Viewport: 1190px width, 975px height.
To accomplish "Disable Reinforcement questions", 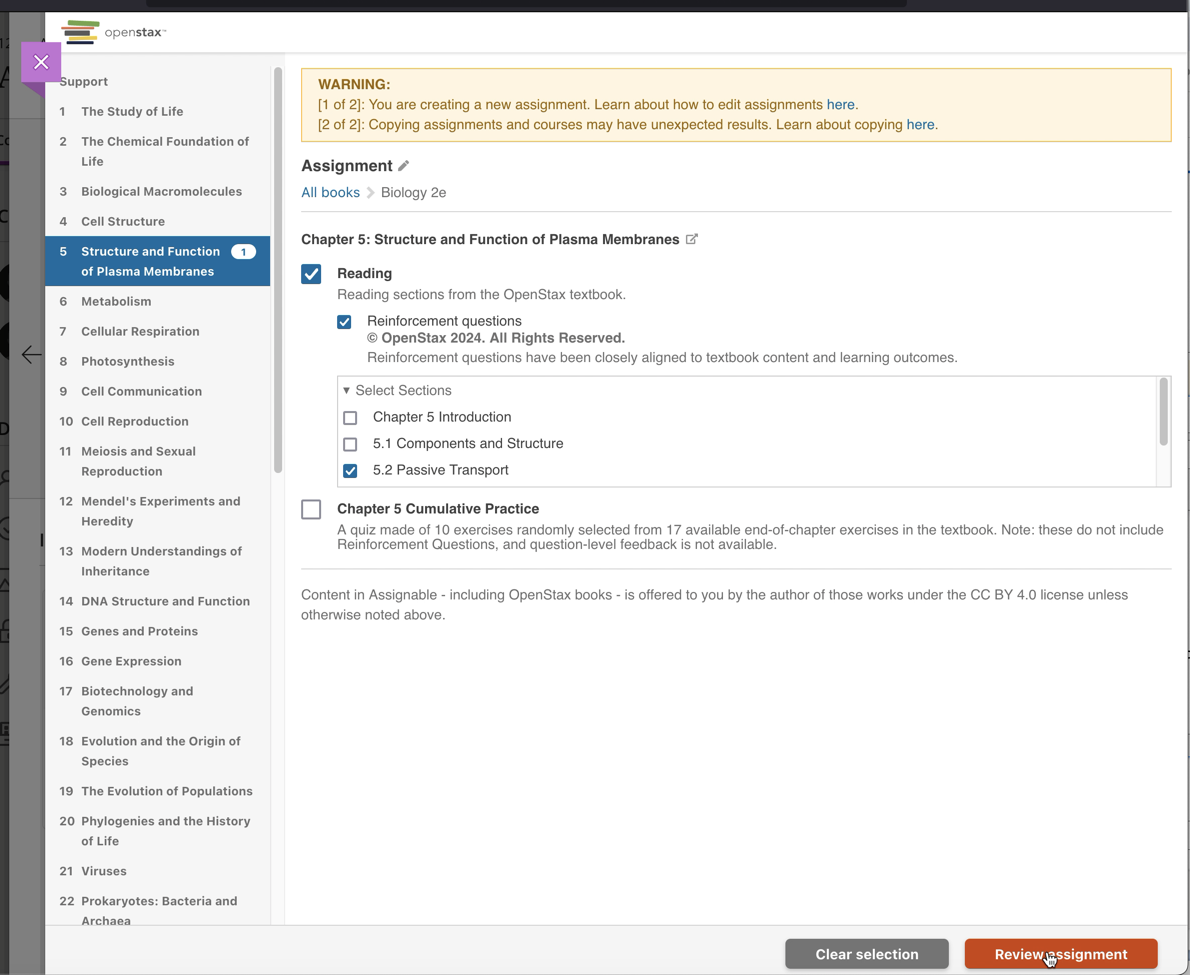I will [344, 322].
